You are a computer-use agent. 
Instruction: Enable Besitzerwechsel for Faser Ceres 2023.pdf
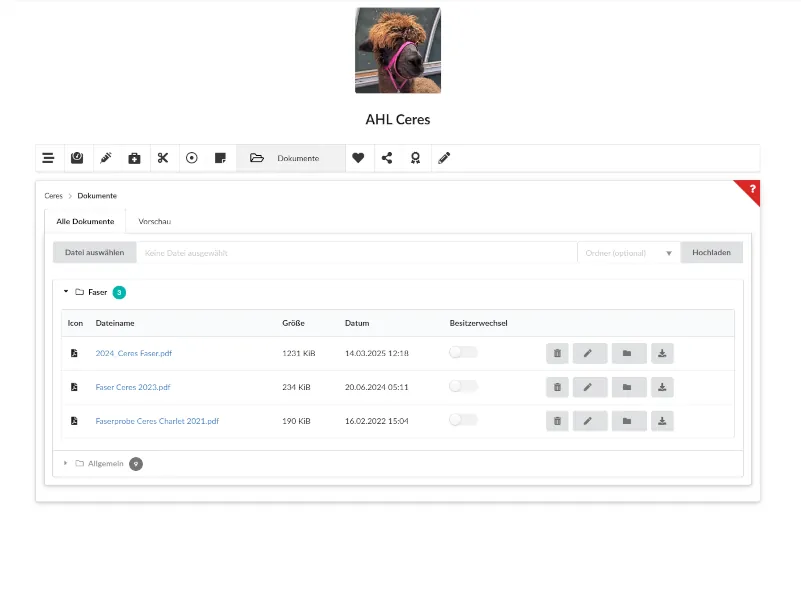click(x=463, y=386)
